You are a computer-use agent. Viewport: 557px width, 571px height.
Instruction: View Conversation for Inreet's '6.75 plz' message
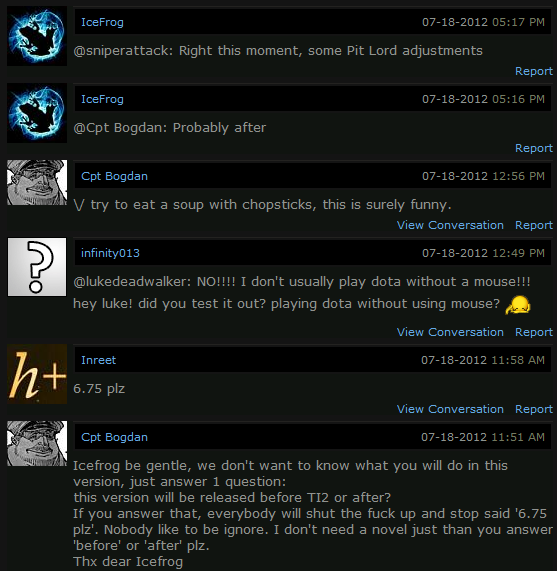point(450,409)
